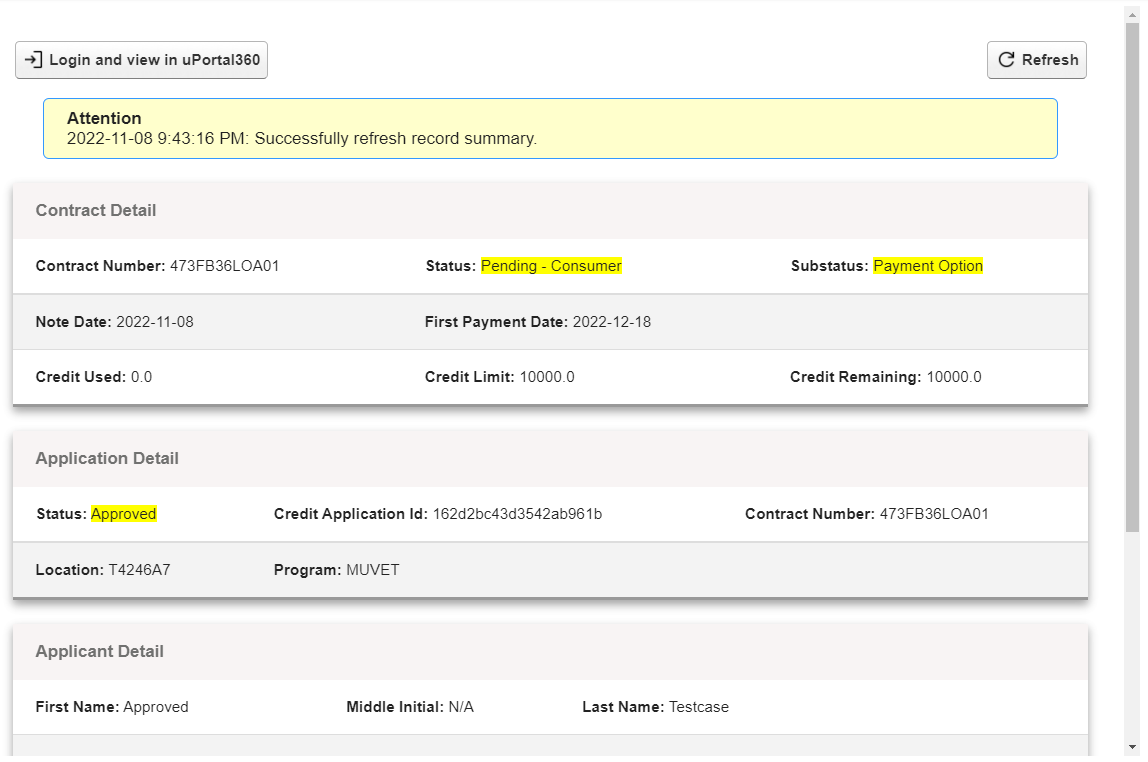Click the scrollbar down arrow
The height and width of the screenshot is (762, 1148).
(x=1133, y=747)
